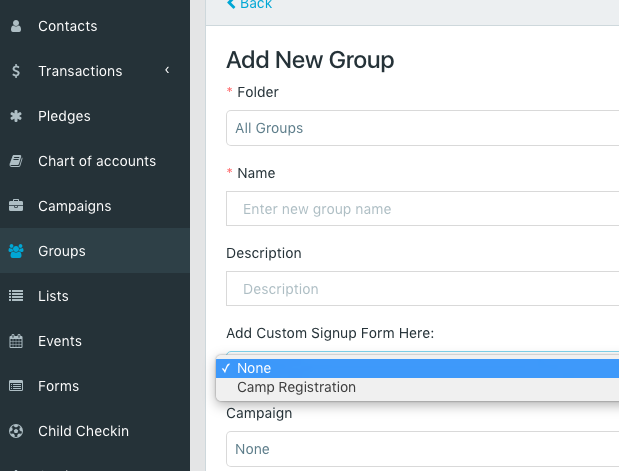Image resolution: width=619 pixels, height=471 pixels.
Task: Focus the Description text field
Action: pos(422,289)
